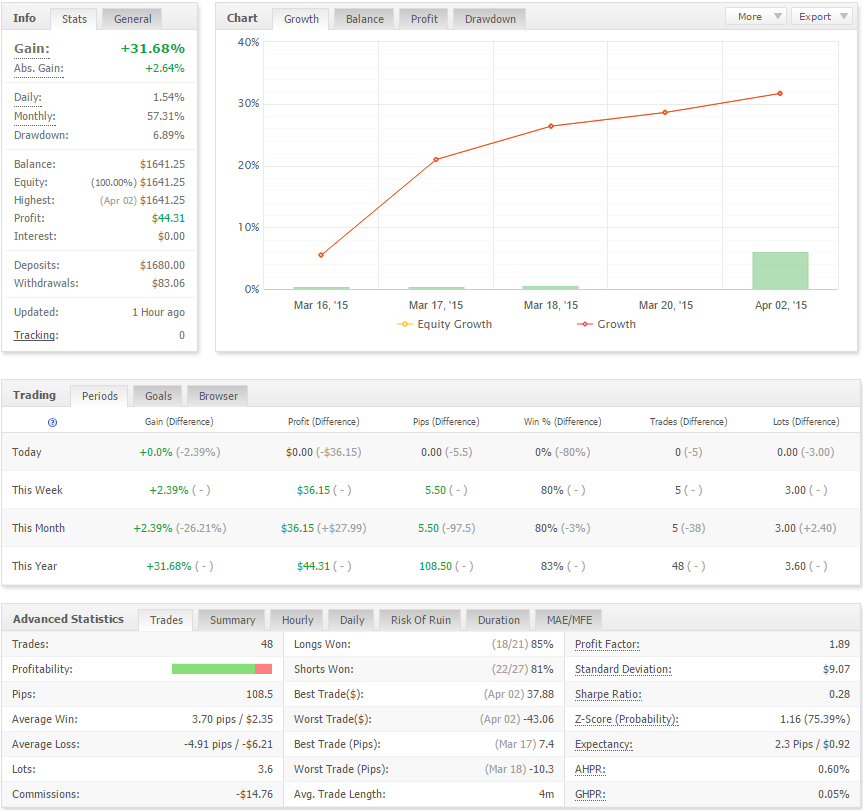Click the Today row label
The height and width of the screenshot is (810, 863).
(x=27, y=452)
